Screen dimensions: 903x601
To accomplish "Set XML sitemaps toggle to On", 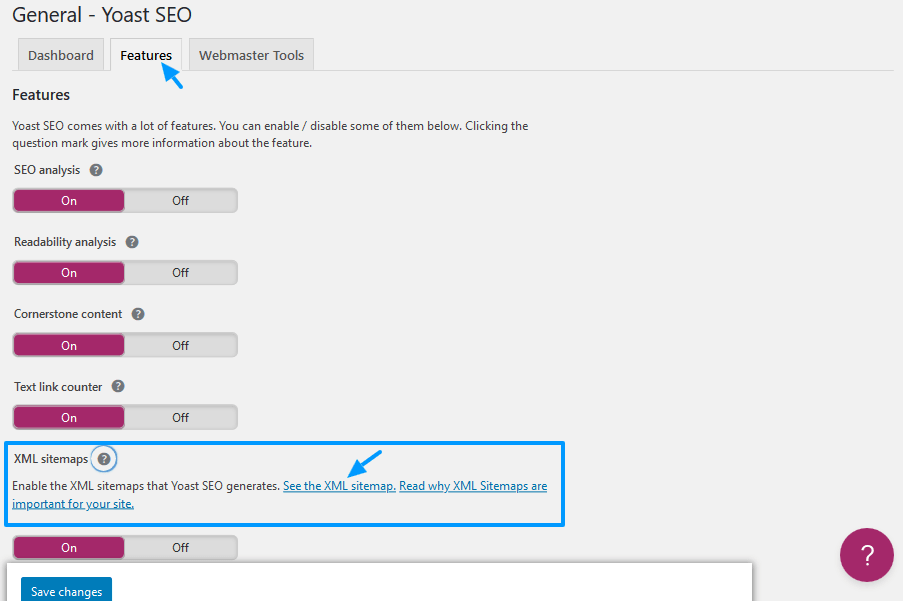I will click(69, 547).
